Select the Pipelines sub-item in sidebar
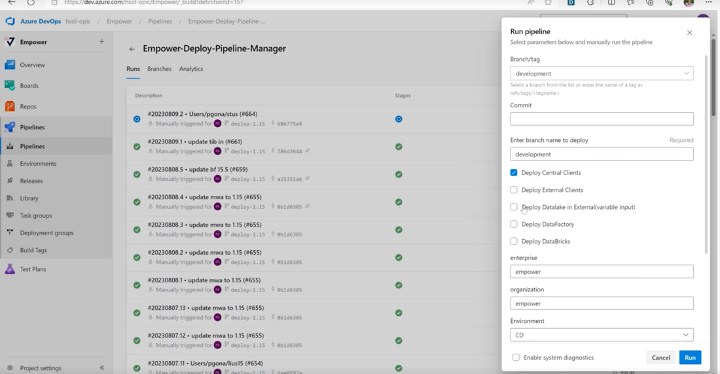The width and height of the screenshot is (720, 374). [x=32, y=147]
